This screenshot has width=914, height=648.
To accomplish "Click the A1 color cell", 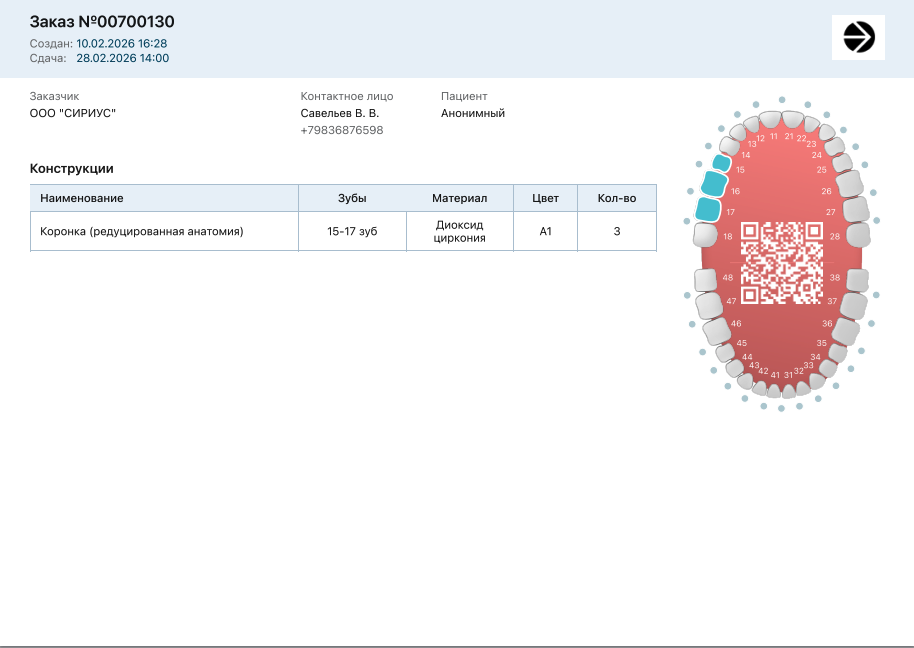I will (x=545, y=231).
